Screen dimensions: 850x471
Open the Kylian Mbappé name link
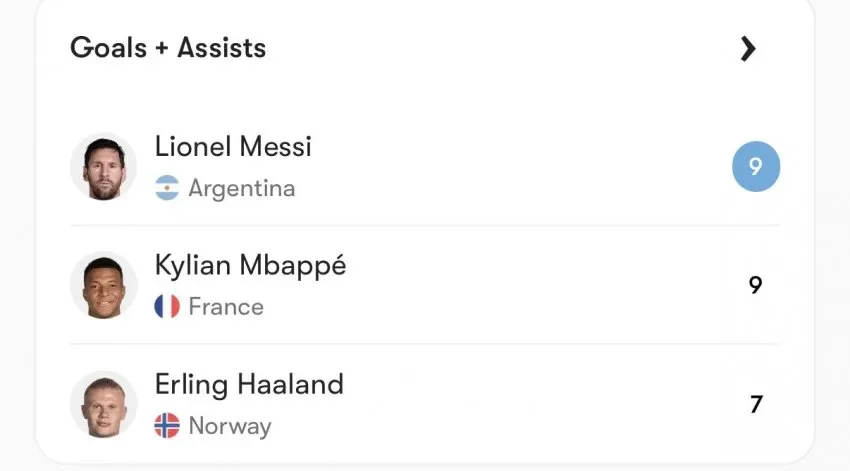tap(250, 266)
